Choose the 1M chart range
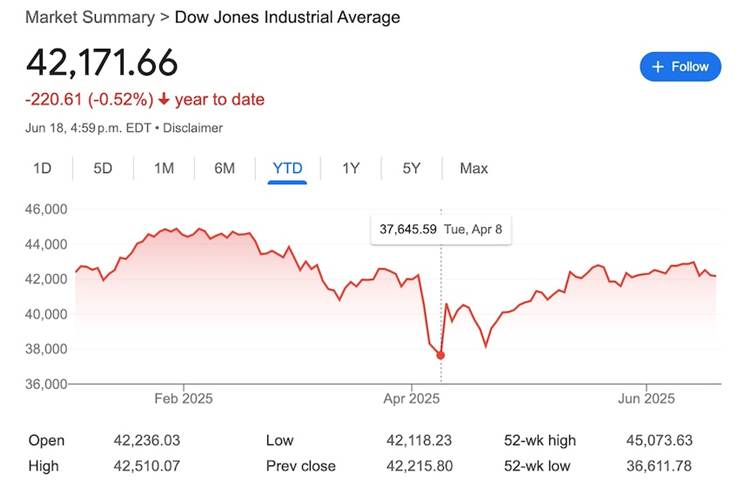 [x=164, y=168]
